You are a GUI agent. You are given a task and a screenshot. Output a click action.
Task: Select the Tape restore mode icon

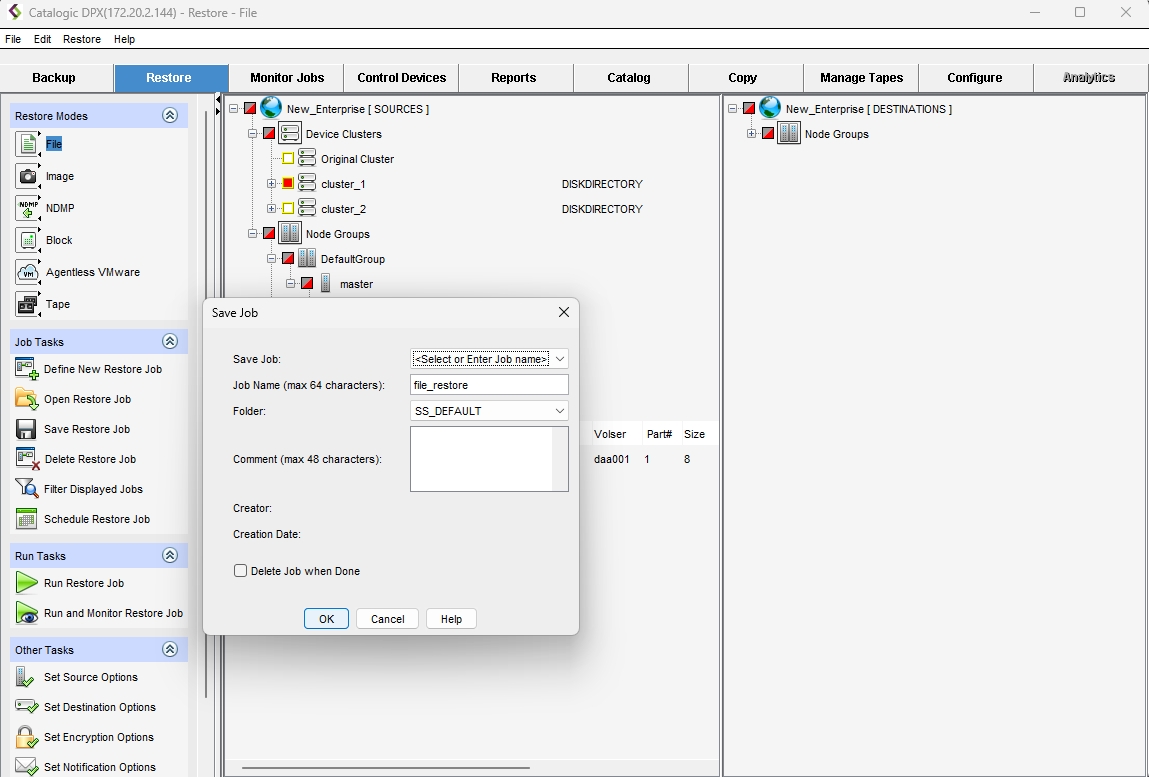[x=28, y=304]
